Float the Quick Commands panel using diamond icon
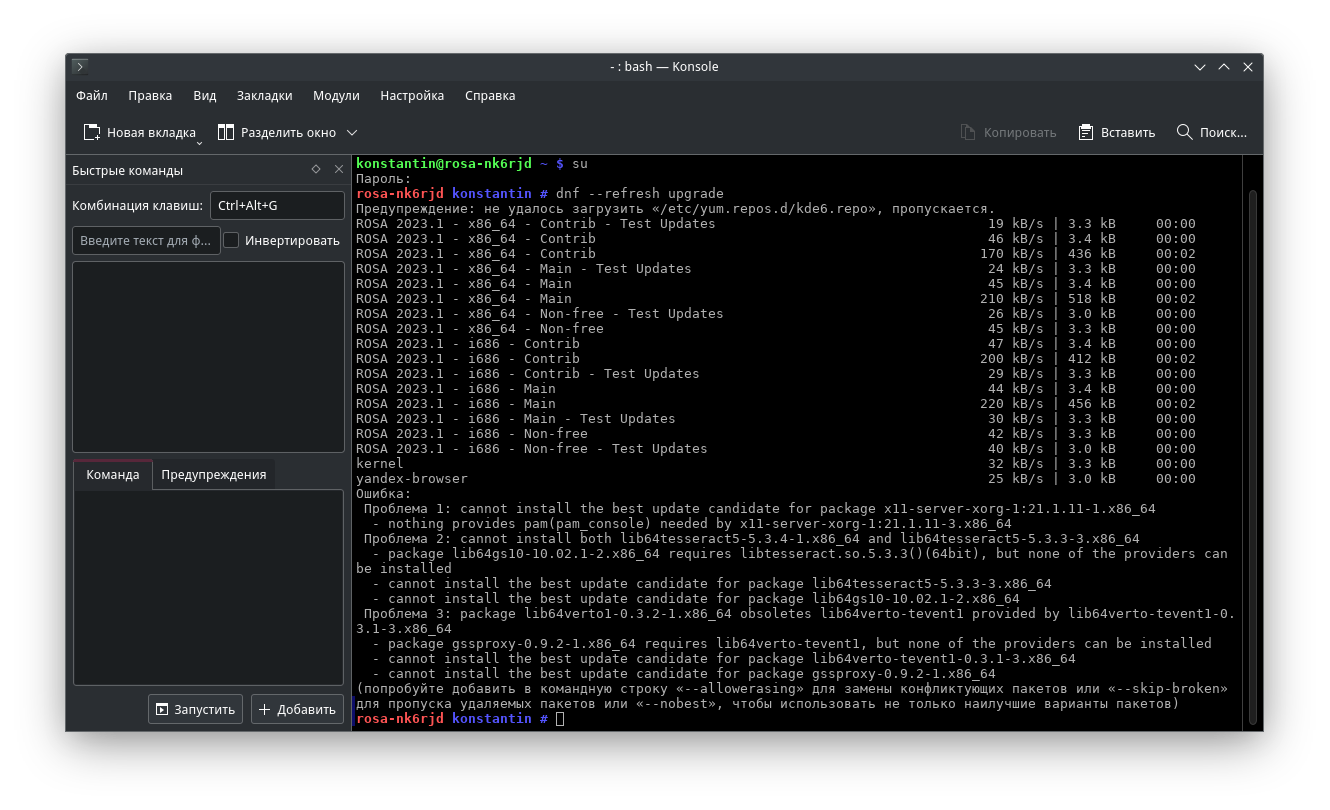 click(316, 170)
